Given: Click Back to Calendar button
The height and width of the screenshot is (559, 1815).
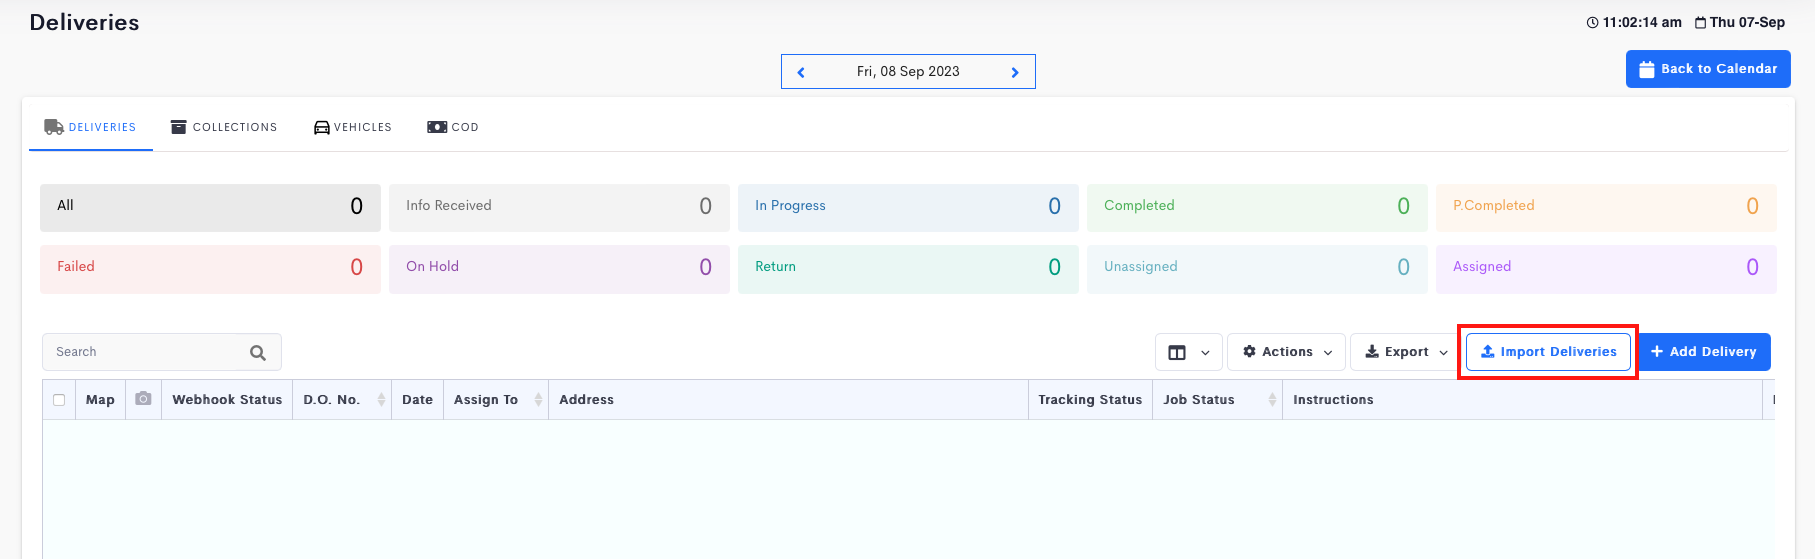Looking at the screenshot, I should pos(1708,69).
